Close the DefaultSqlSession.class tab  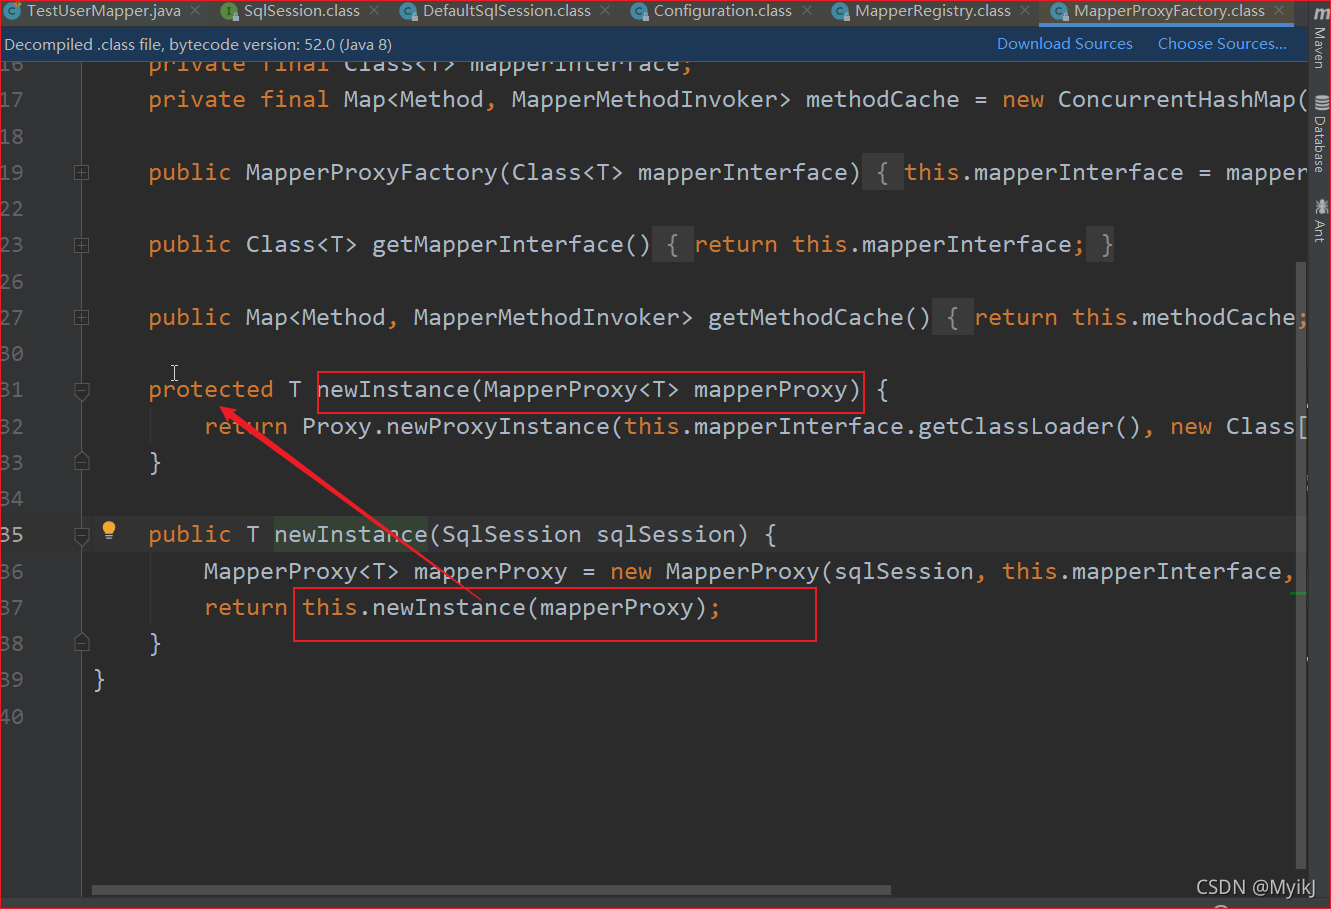pos(605,11)
